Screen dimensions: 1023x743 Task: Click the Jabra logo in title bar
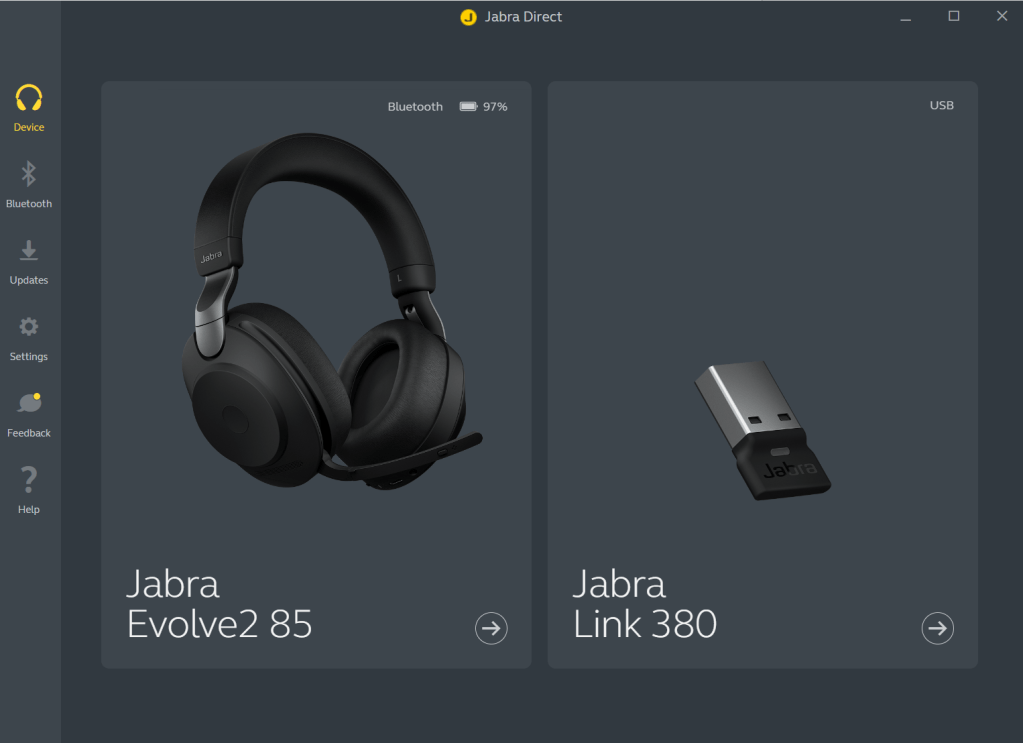(x=468, y=17)
